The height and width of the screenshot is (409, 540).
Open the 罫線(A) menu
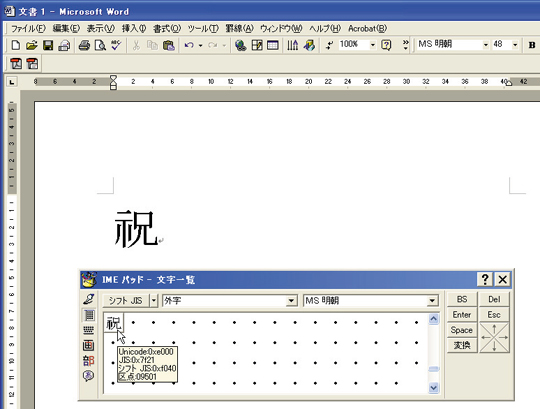(x=239, y=29)
